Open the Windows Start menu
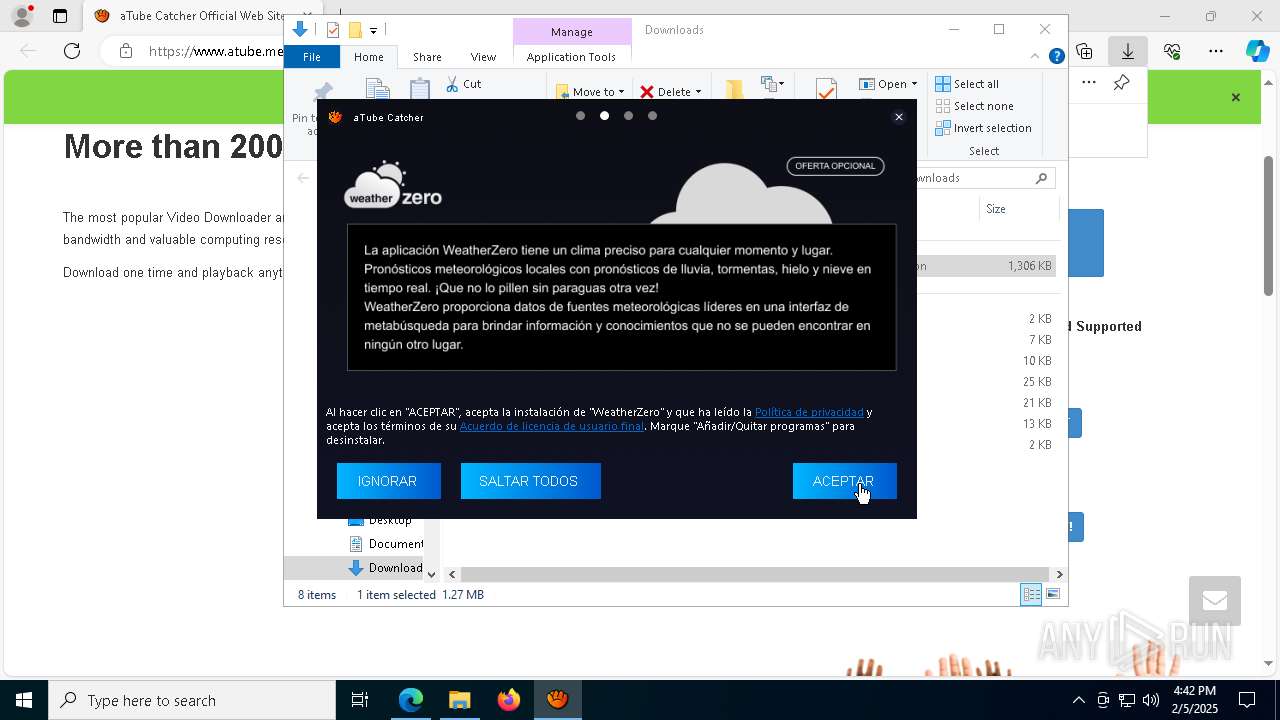 (x=24, y=700)
